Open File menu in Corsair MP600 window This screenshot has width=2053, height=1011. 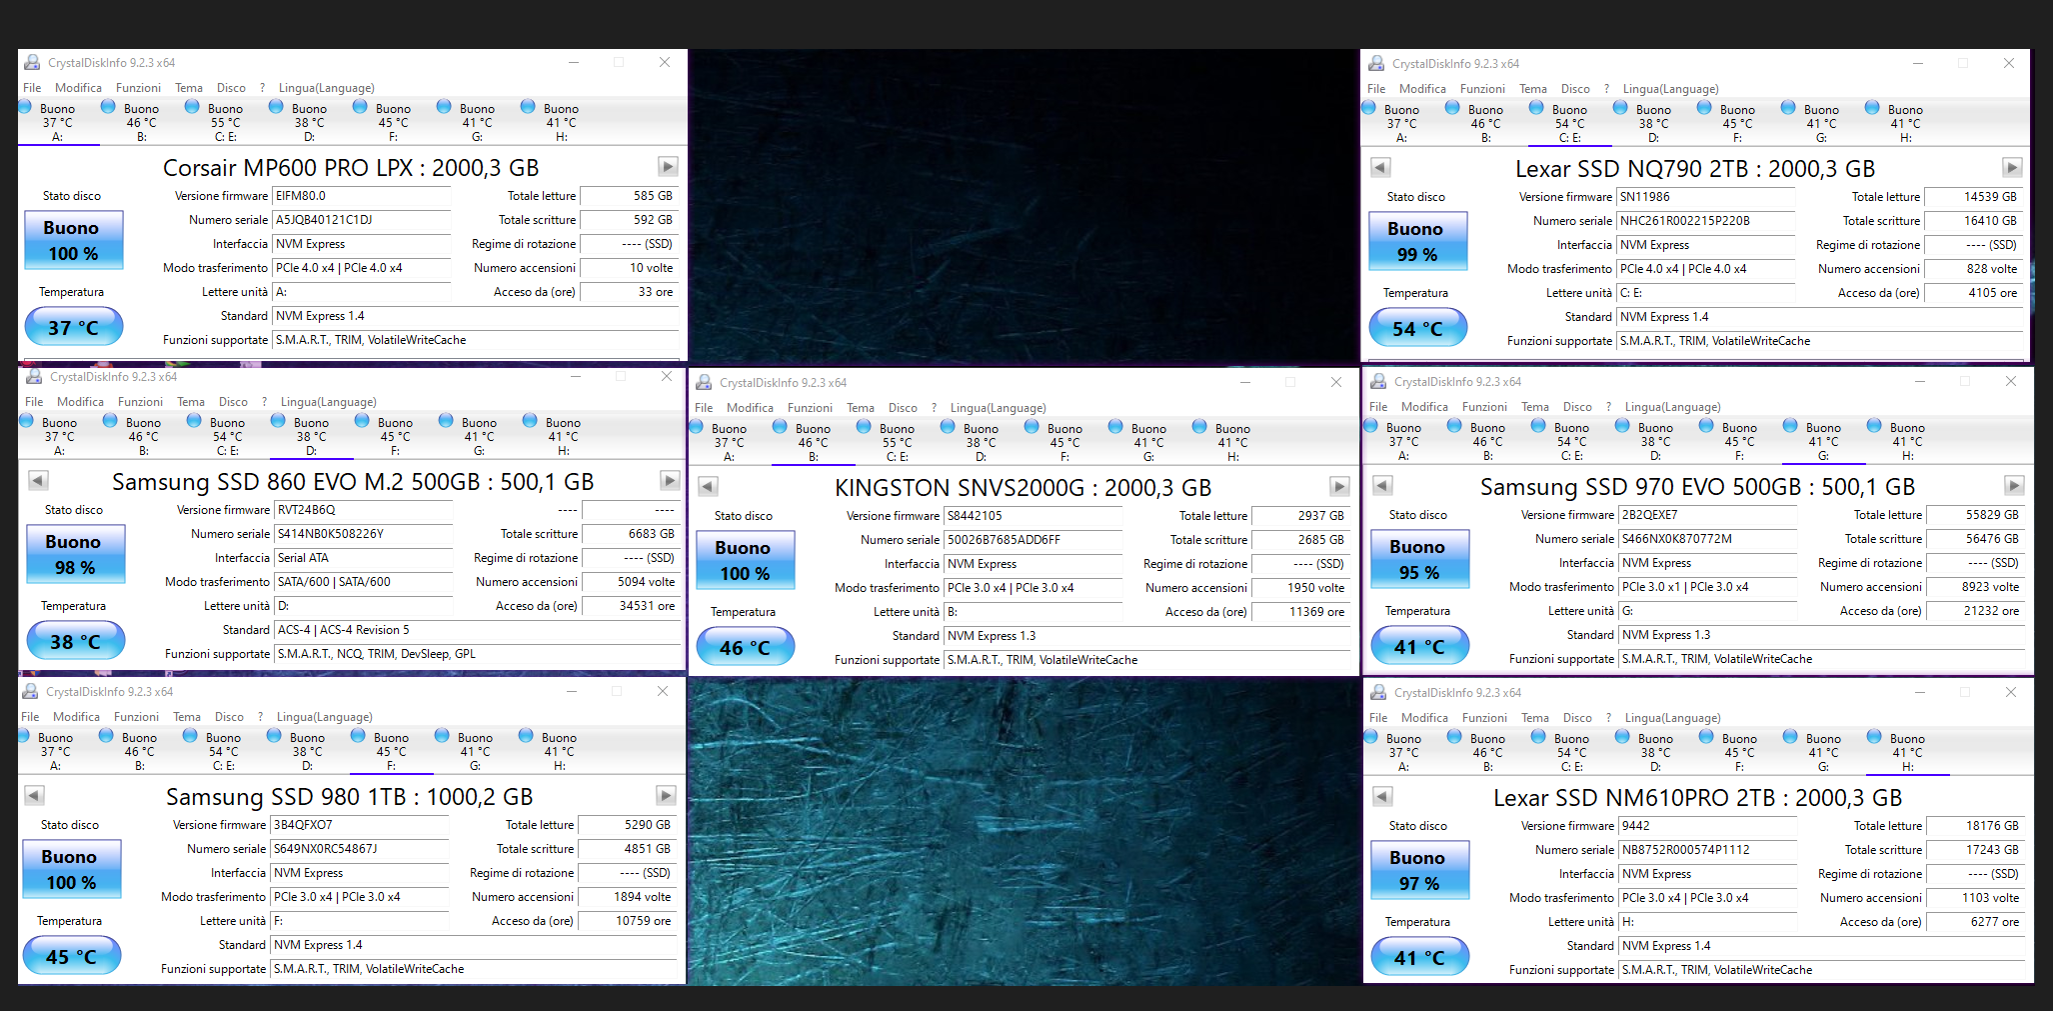tap(32, 88)
